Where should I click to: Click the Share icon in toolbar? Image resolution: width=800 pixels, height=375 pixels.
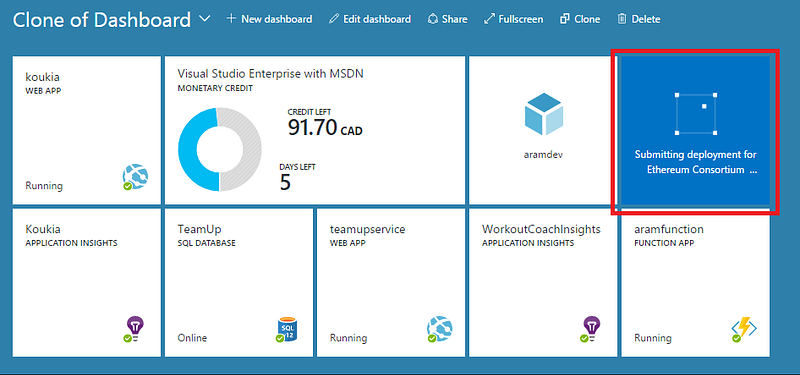tap(433, 19)
